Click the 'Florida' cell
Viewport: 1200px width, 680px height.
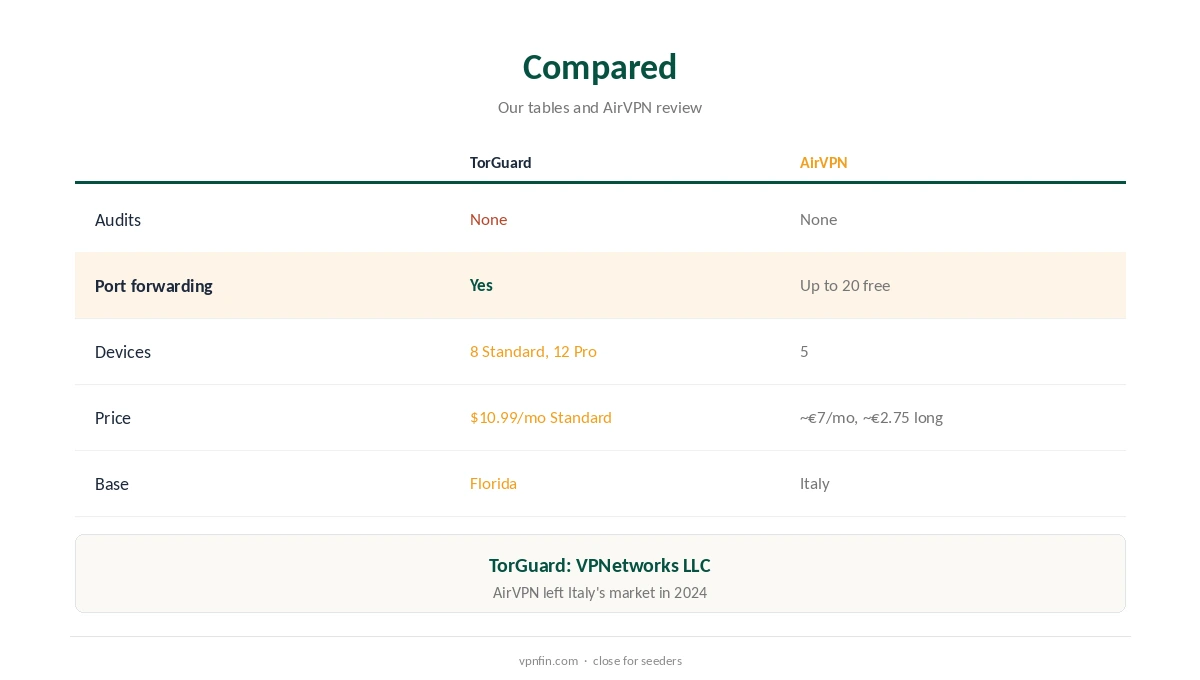(494, 483)
